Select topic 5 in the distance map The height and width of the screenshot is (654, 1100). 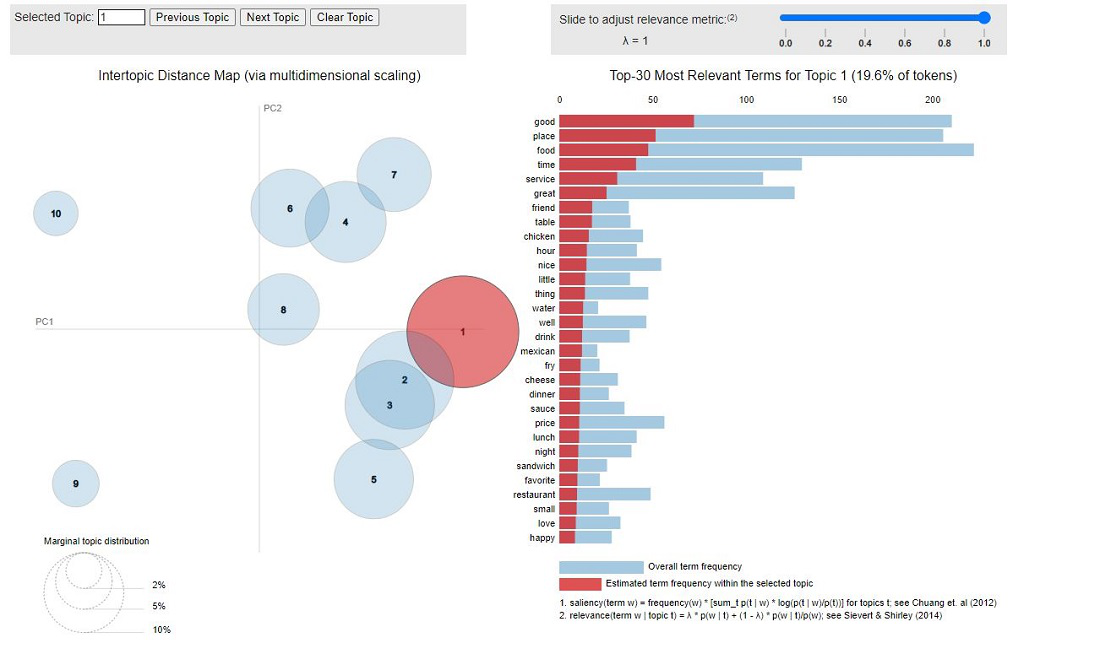[374, 479]
